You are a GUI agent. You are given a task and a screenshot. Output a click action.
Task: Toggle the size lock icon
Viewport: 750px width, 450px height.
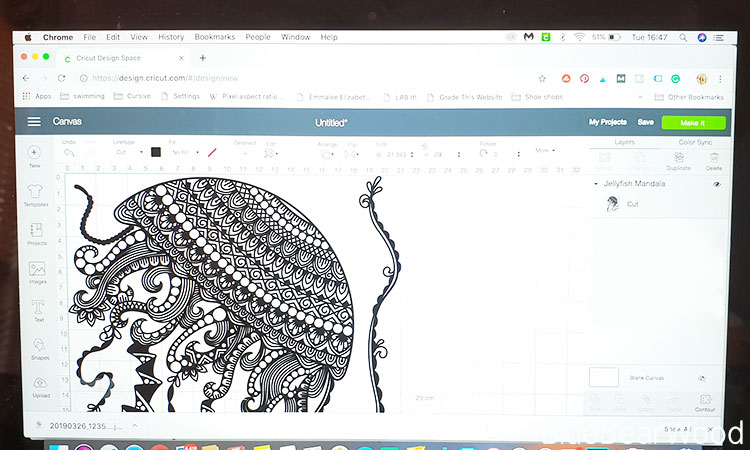(x=424, y=146)
